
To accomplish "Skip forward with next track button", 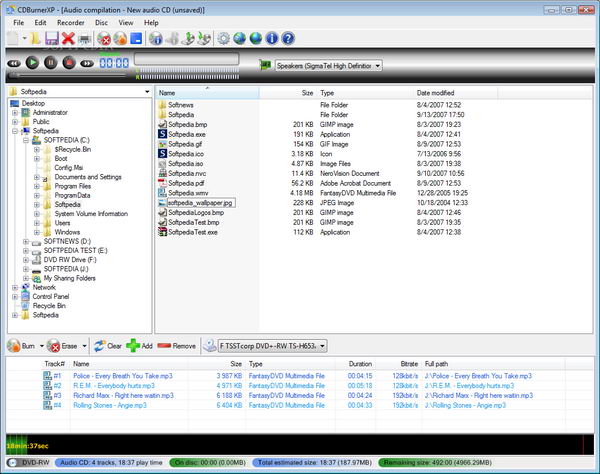I will pos(87,64).
